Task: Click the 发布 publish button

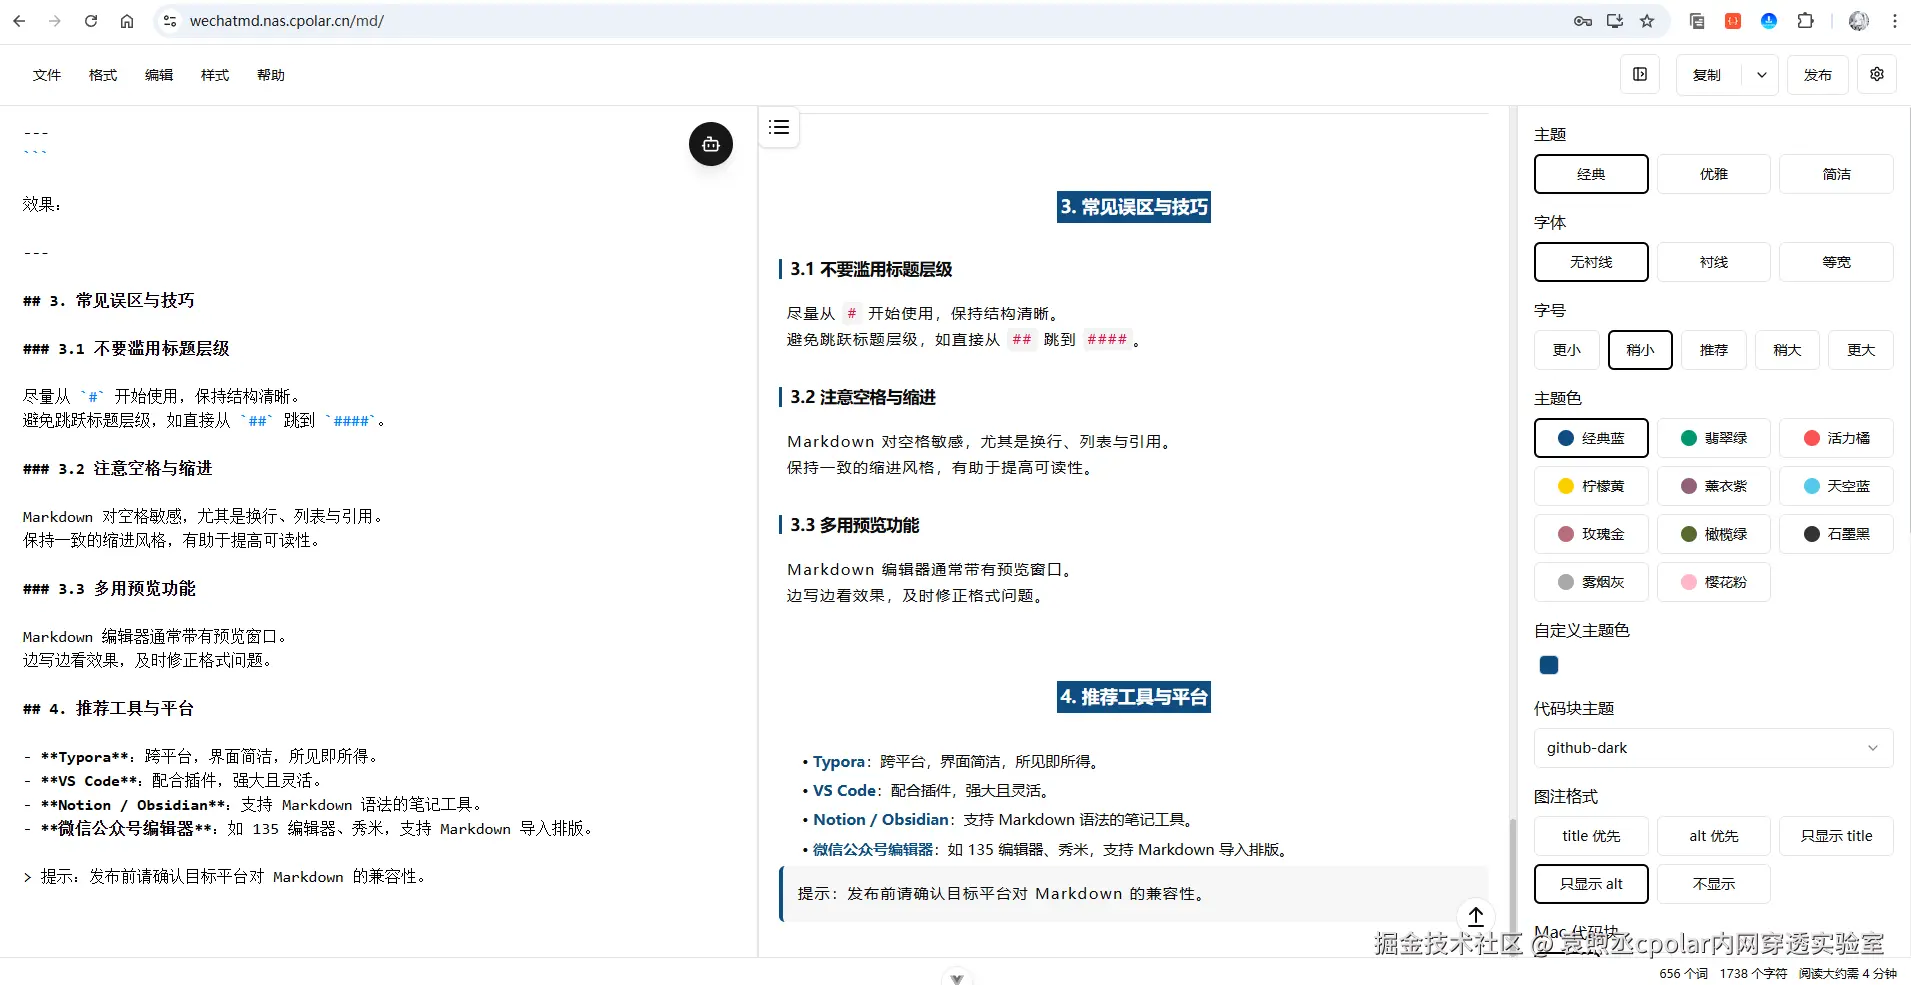Action: coord(1818,75)
